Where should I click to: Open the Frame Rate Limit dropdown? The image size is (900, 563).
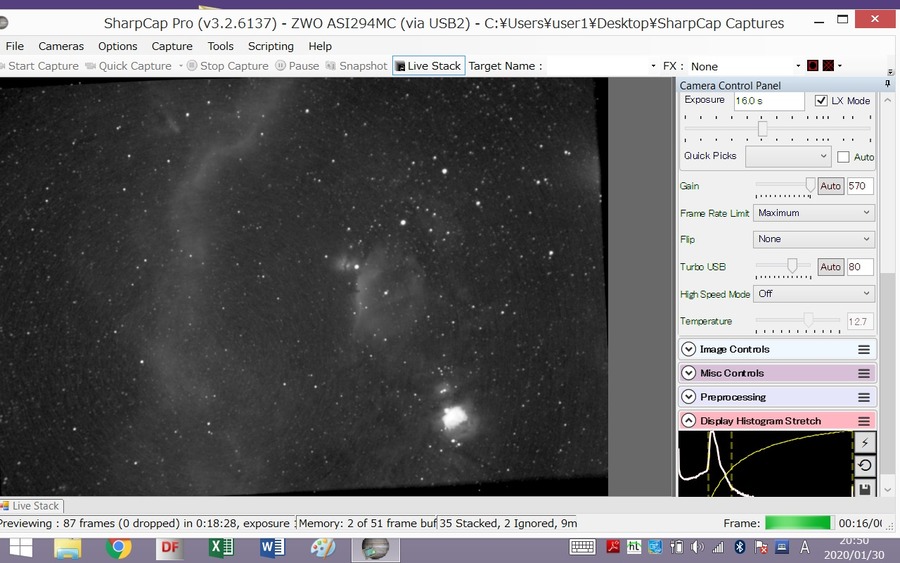tap(814, 213)
